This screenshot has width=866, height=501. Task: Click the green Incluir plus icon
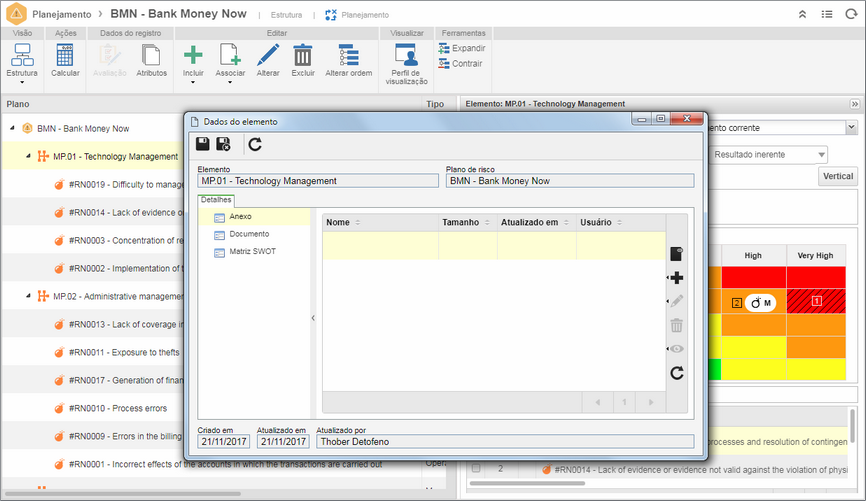(x=193, y=55)
